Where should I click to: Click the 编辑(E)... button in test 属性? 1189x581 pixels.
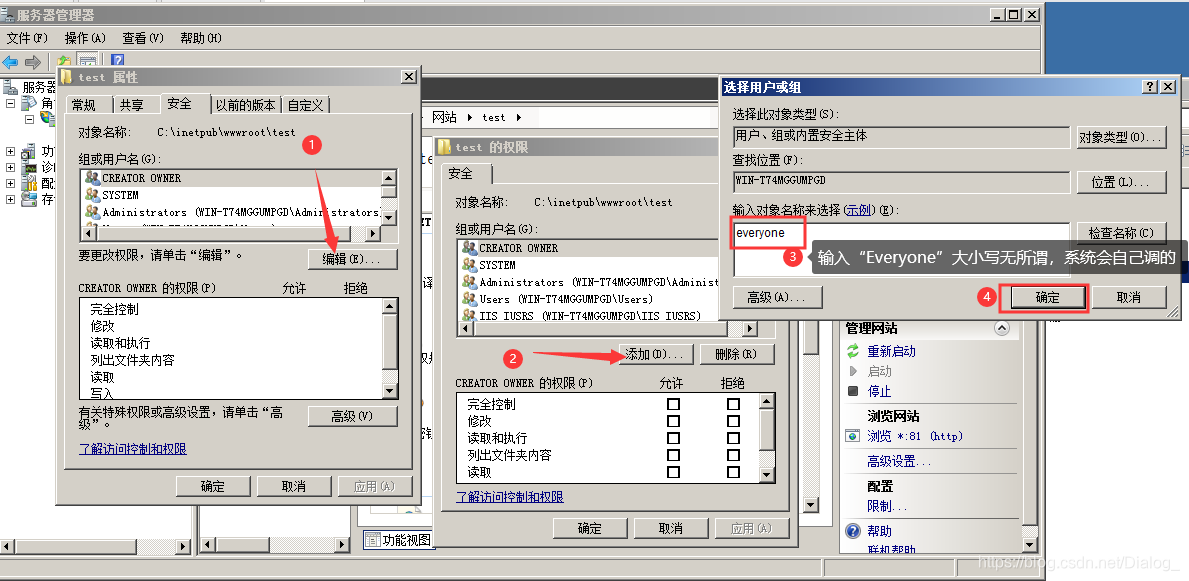click(x=353, y=259)
